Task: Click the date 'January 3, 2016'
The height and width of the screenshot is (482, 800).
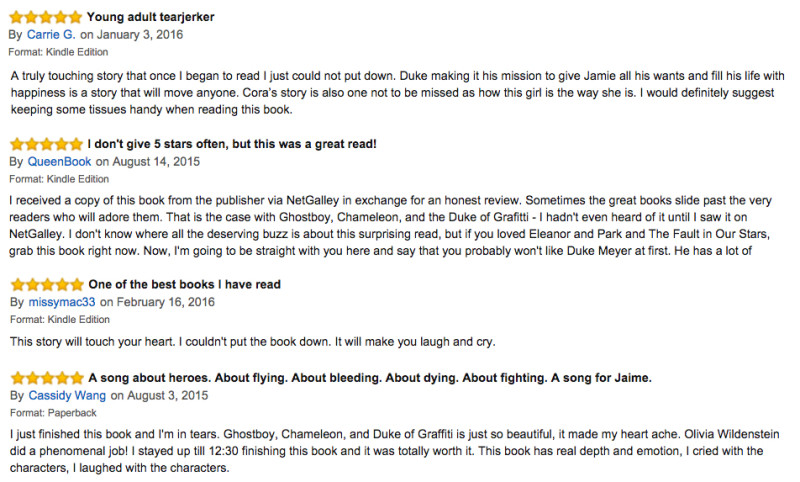Action: point(140,35)
